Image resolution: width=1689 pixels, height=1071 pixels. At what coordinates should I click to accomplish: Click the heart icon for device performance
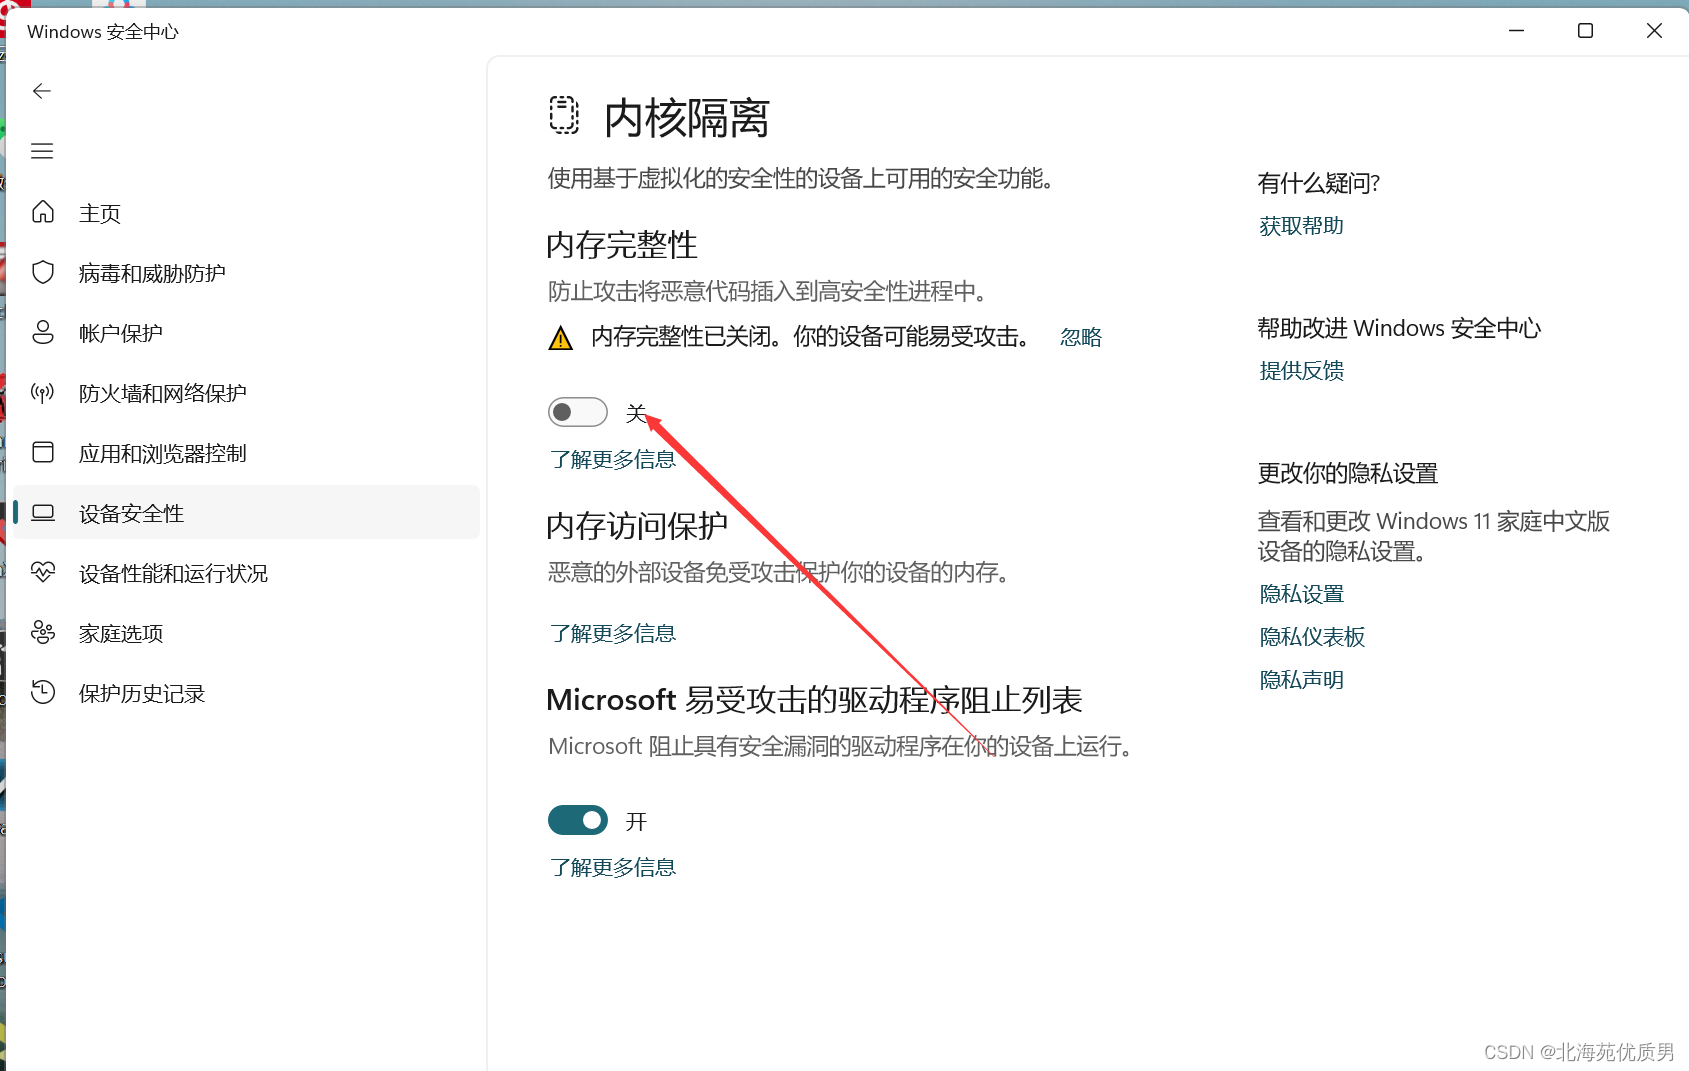click(43, 572)
